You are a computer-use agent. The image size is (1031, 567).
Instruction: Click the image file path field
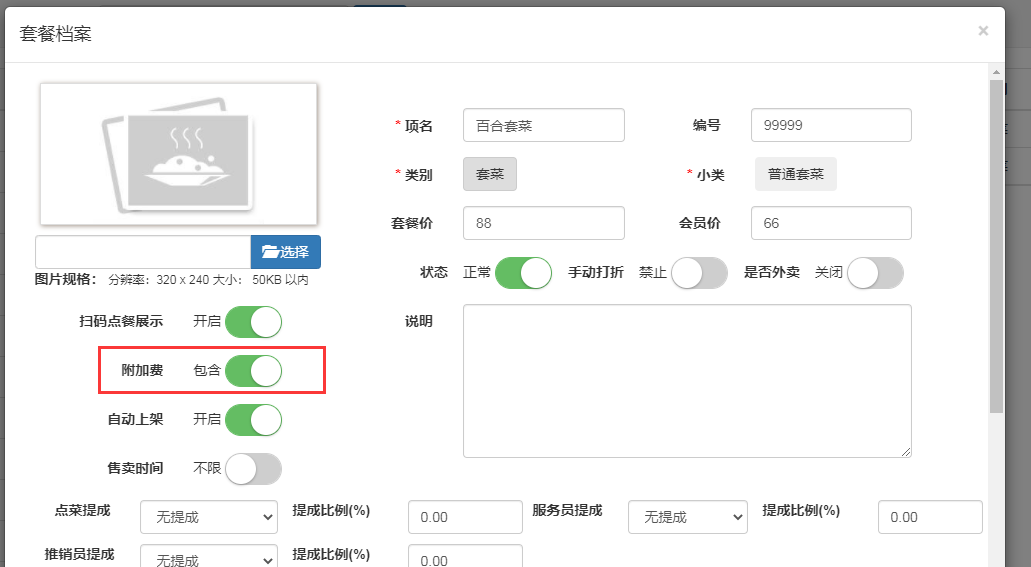[x=142, y=252]
